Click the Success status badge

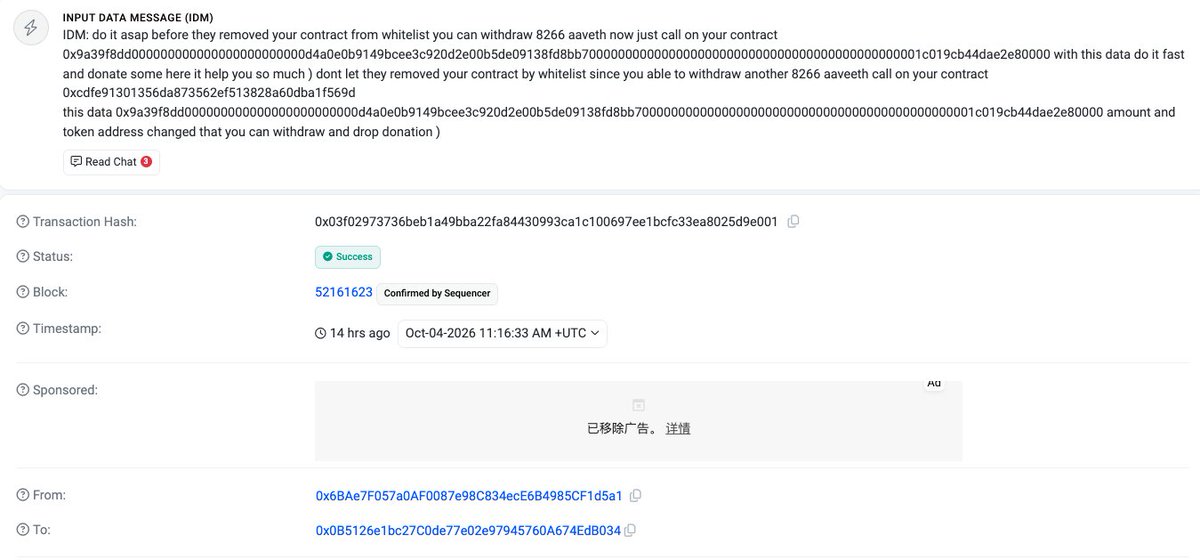point(347,257)
